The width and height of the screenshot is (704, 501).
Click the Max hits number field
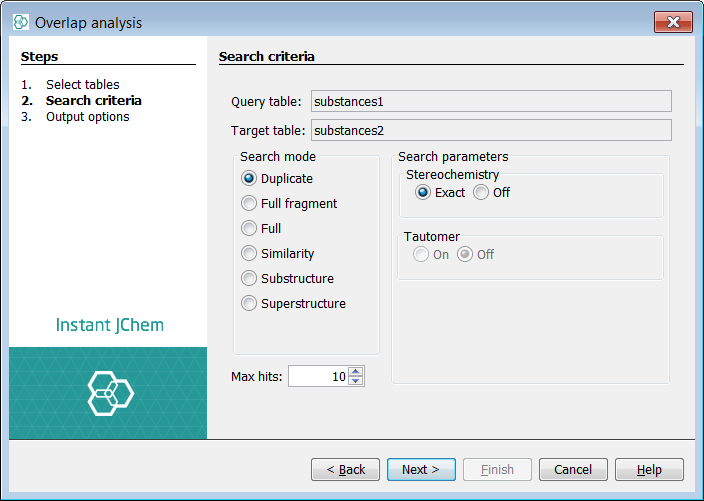(x=318, y=376)
